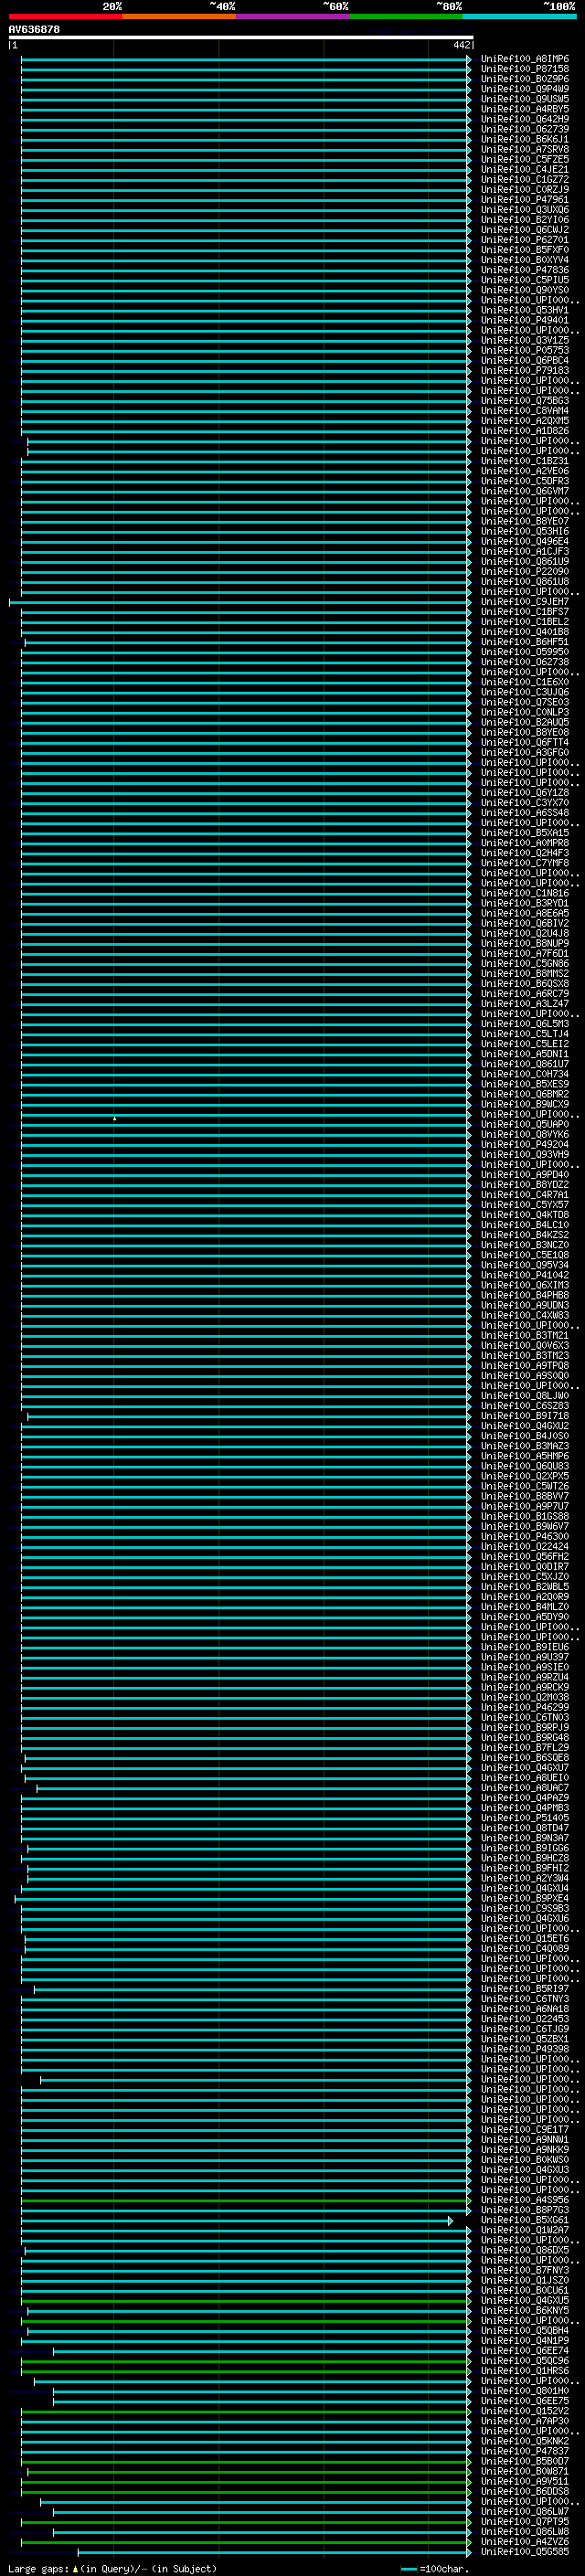Select label UniRef100_Q2XPX5
Image resolution: width=585 pixels, height=2576 pixels.
[x=525, y=1475]
